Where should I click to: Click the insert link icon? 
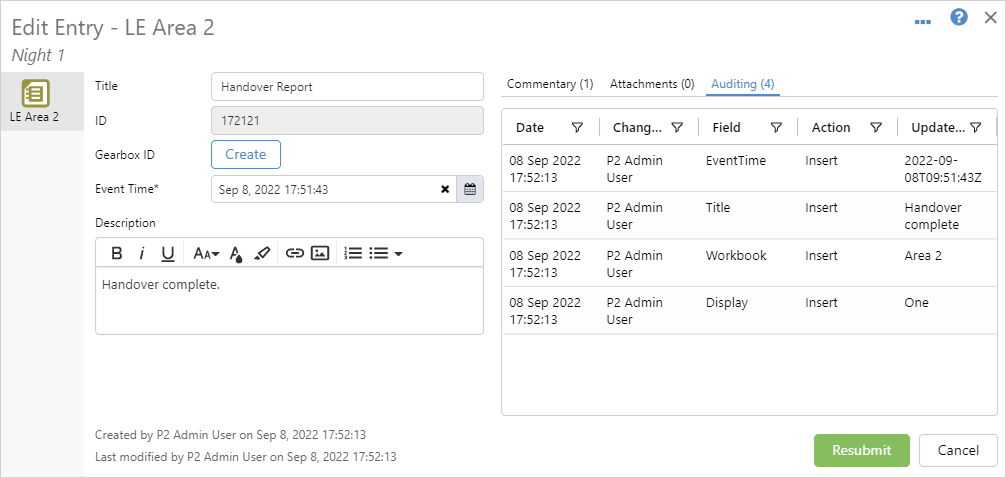coord(294,254)
